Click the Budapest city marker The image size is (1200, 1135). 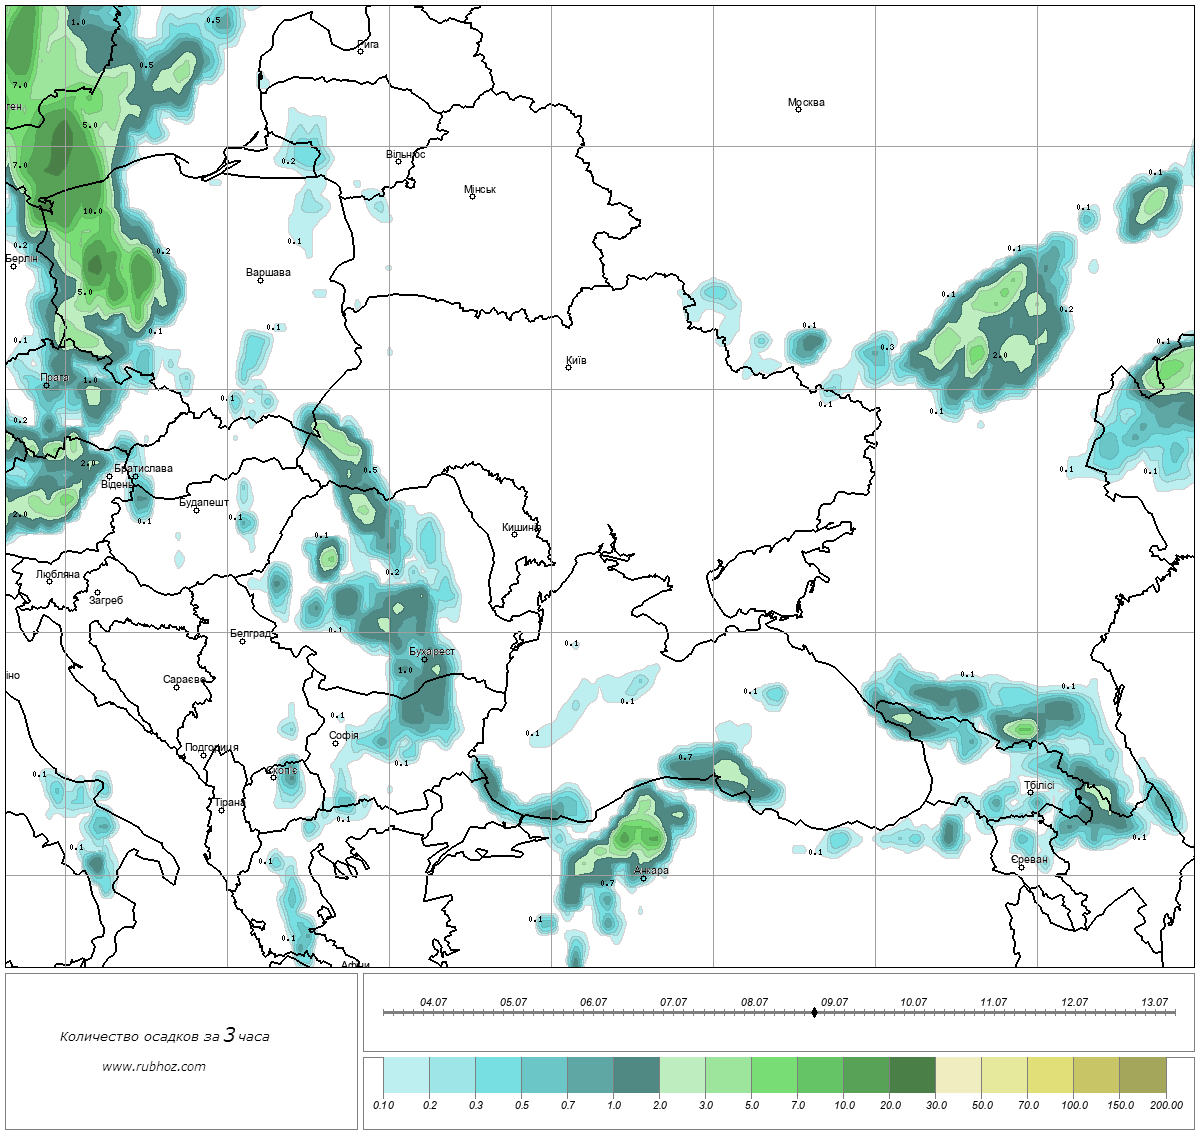[197, 510]
